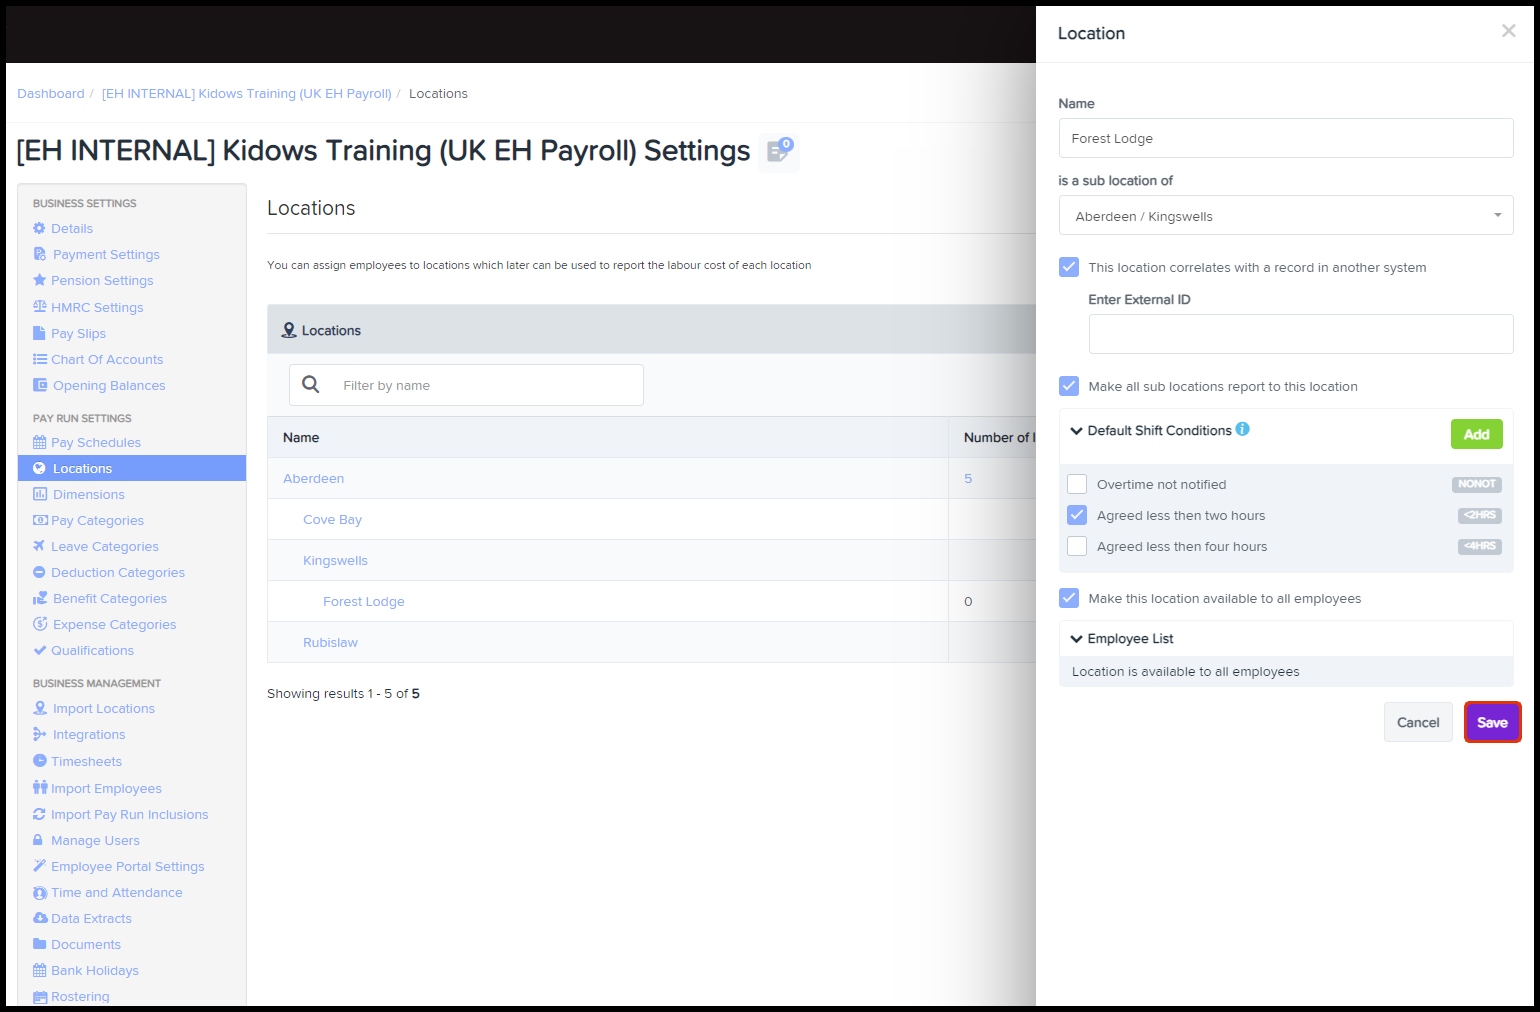The width and height of the screenshot is (1540, 1012).
Task: Click Aberdeen employee count 5
Action: 968,478
